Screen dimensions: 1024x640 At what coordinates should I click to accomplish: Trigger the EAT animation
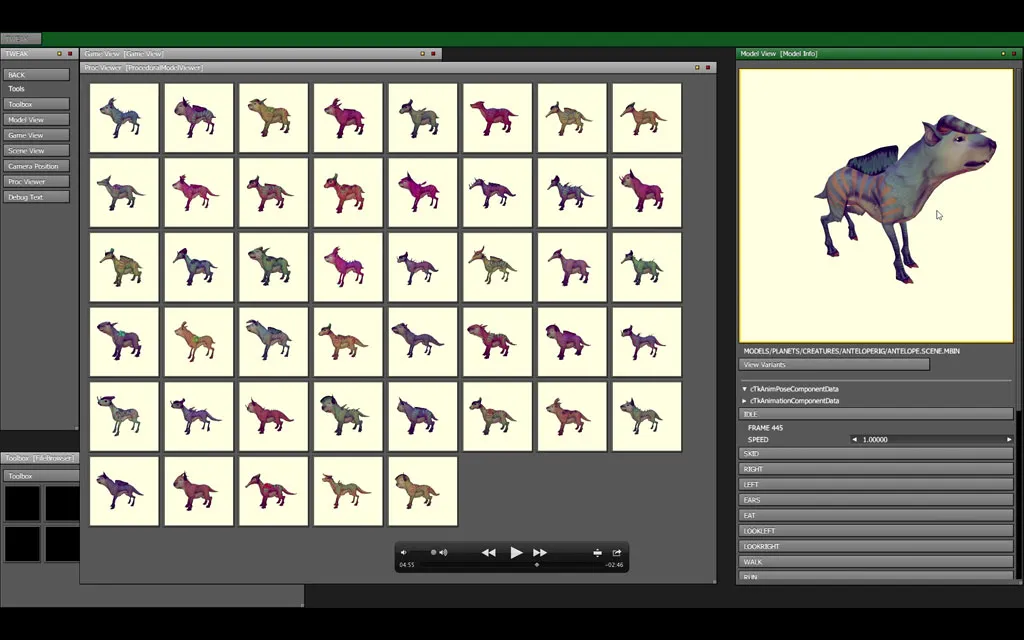(876, 516)
